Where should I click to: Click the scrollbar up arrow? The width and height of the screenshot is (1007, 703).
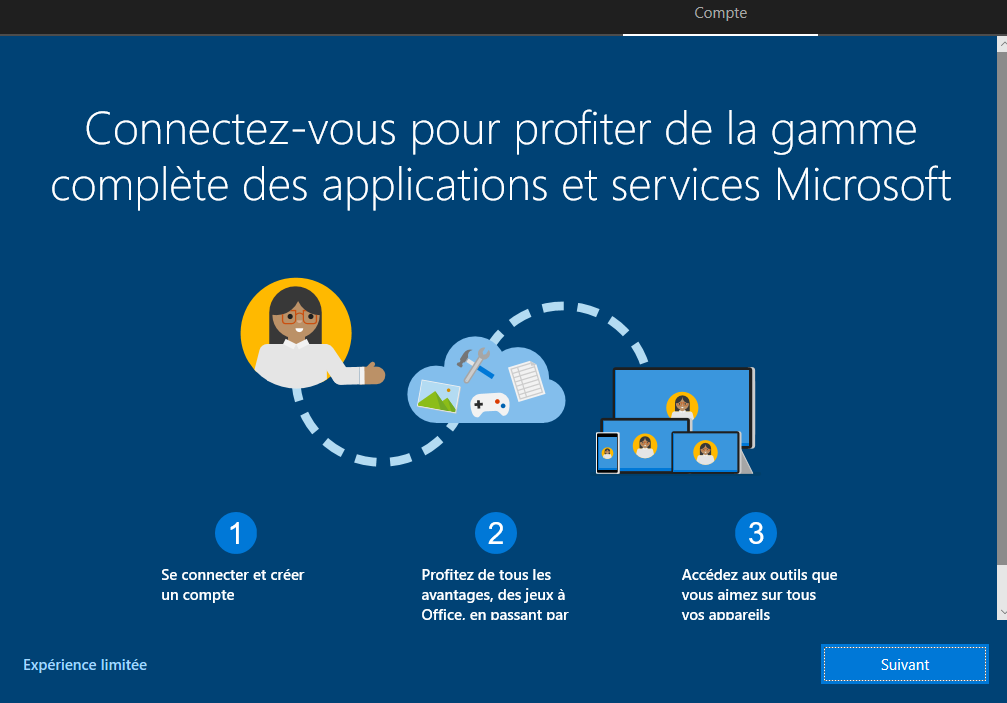(1001, 44)
